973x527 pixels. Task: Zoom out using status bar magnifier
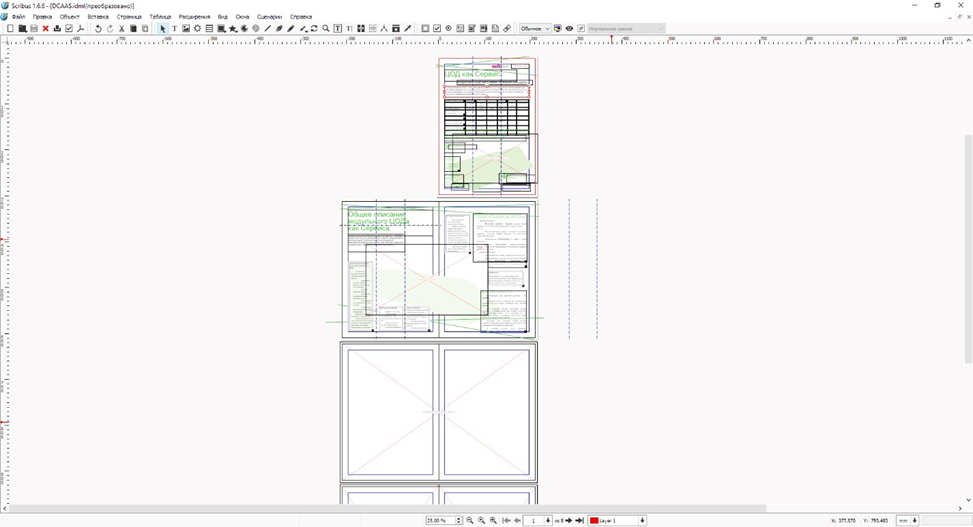pos(470,520)
